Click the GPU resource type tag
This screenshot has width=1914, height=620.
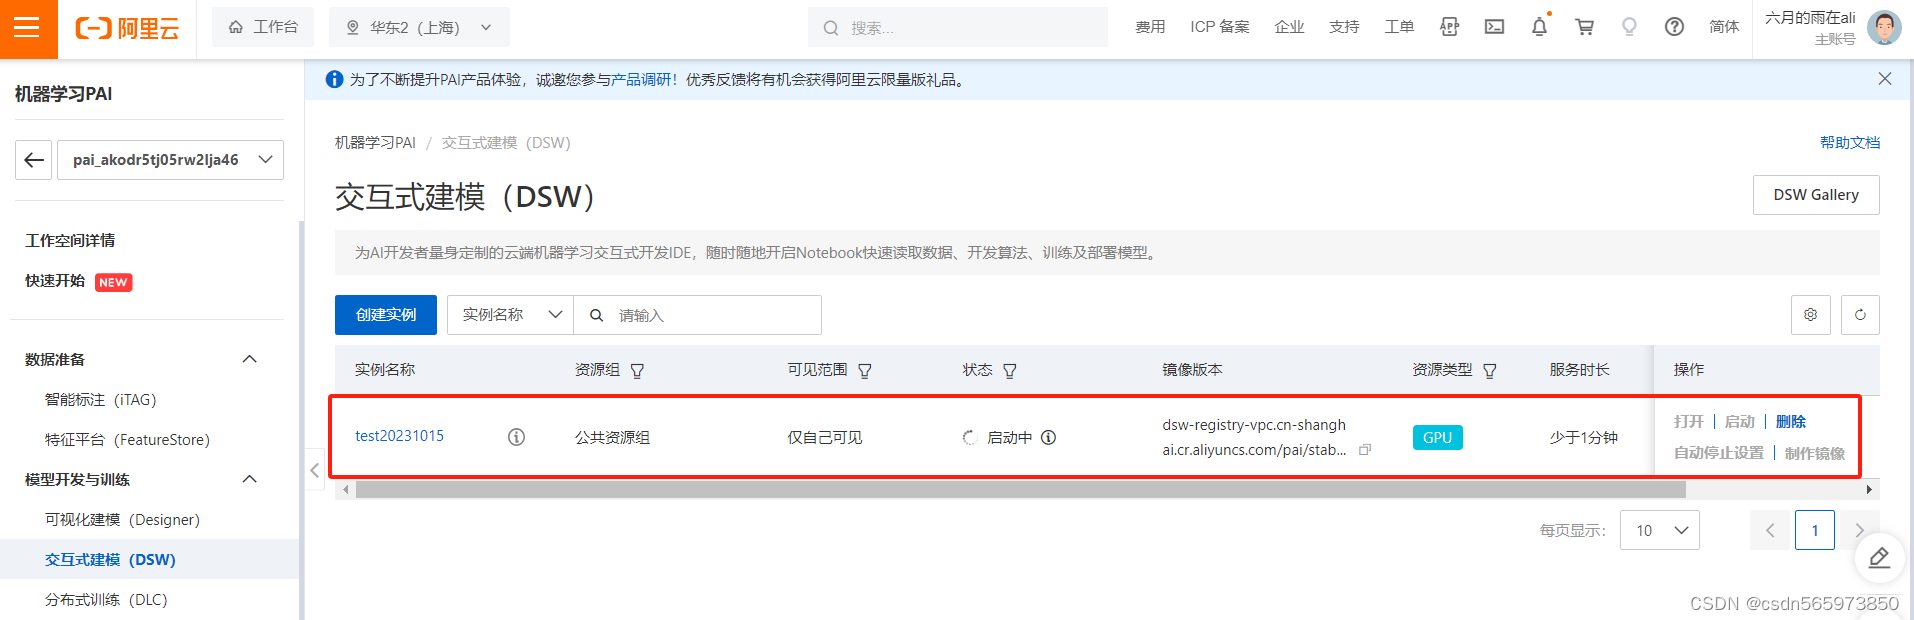click(x=1437, y=438)
